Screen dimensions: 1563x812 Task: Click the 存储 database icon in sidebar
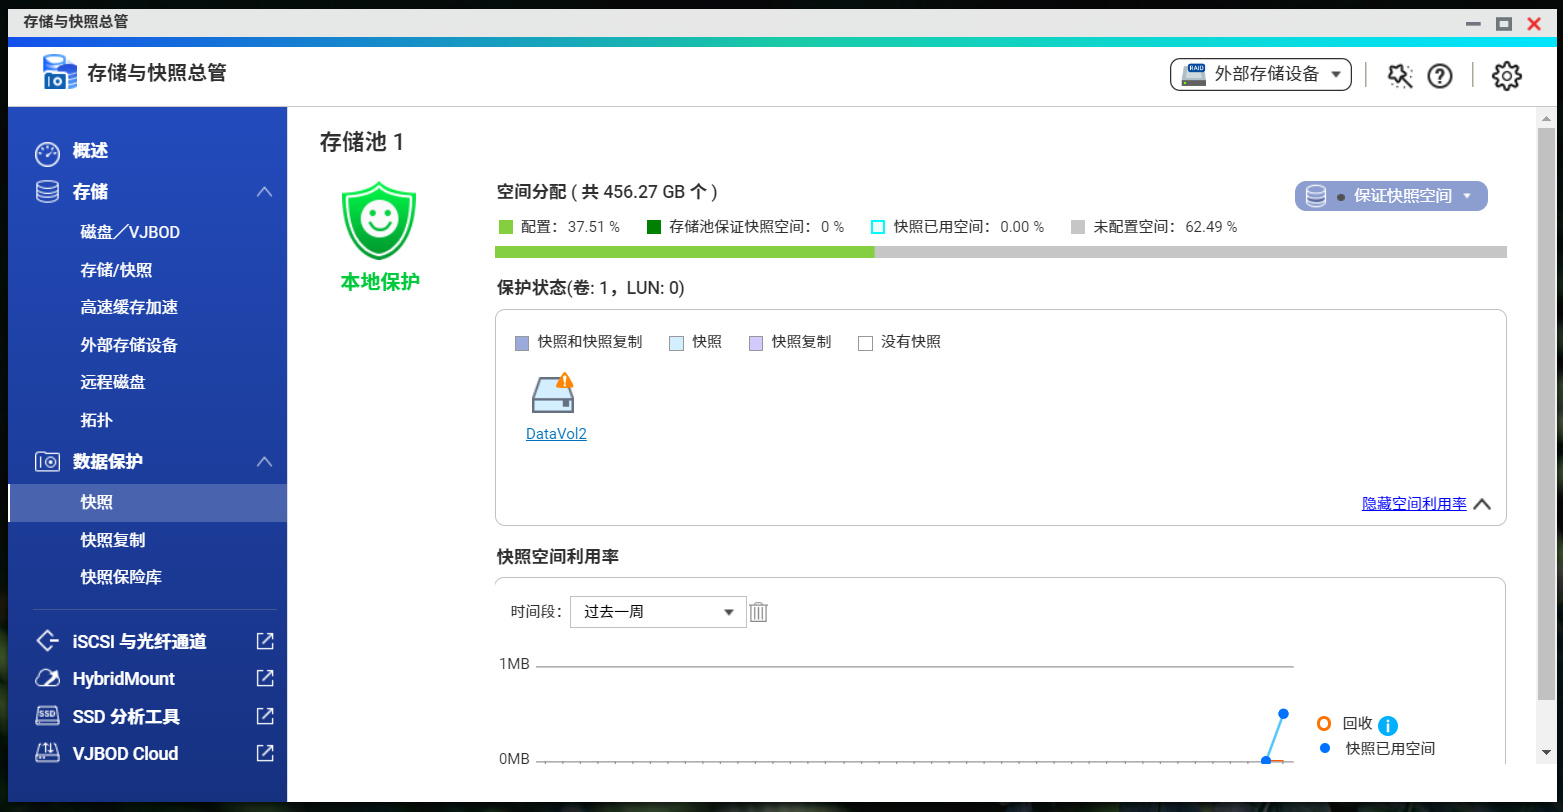click(47, 192)
